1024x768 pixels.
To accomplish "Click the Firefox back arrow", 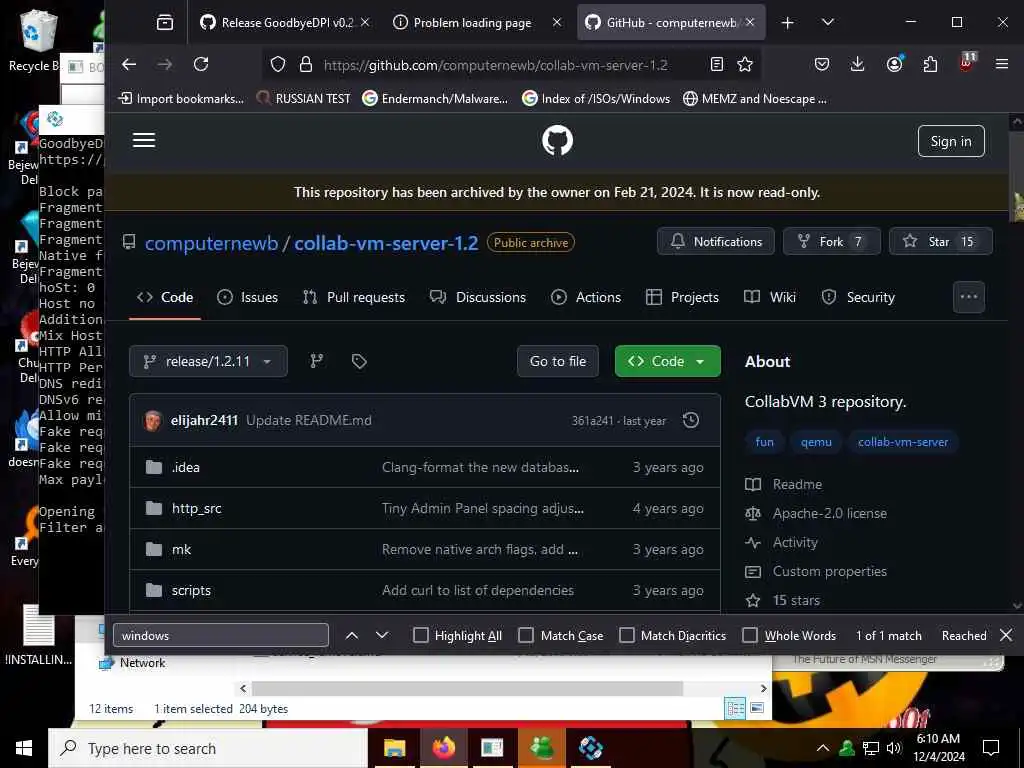I will pos(129,64).
